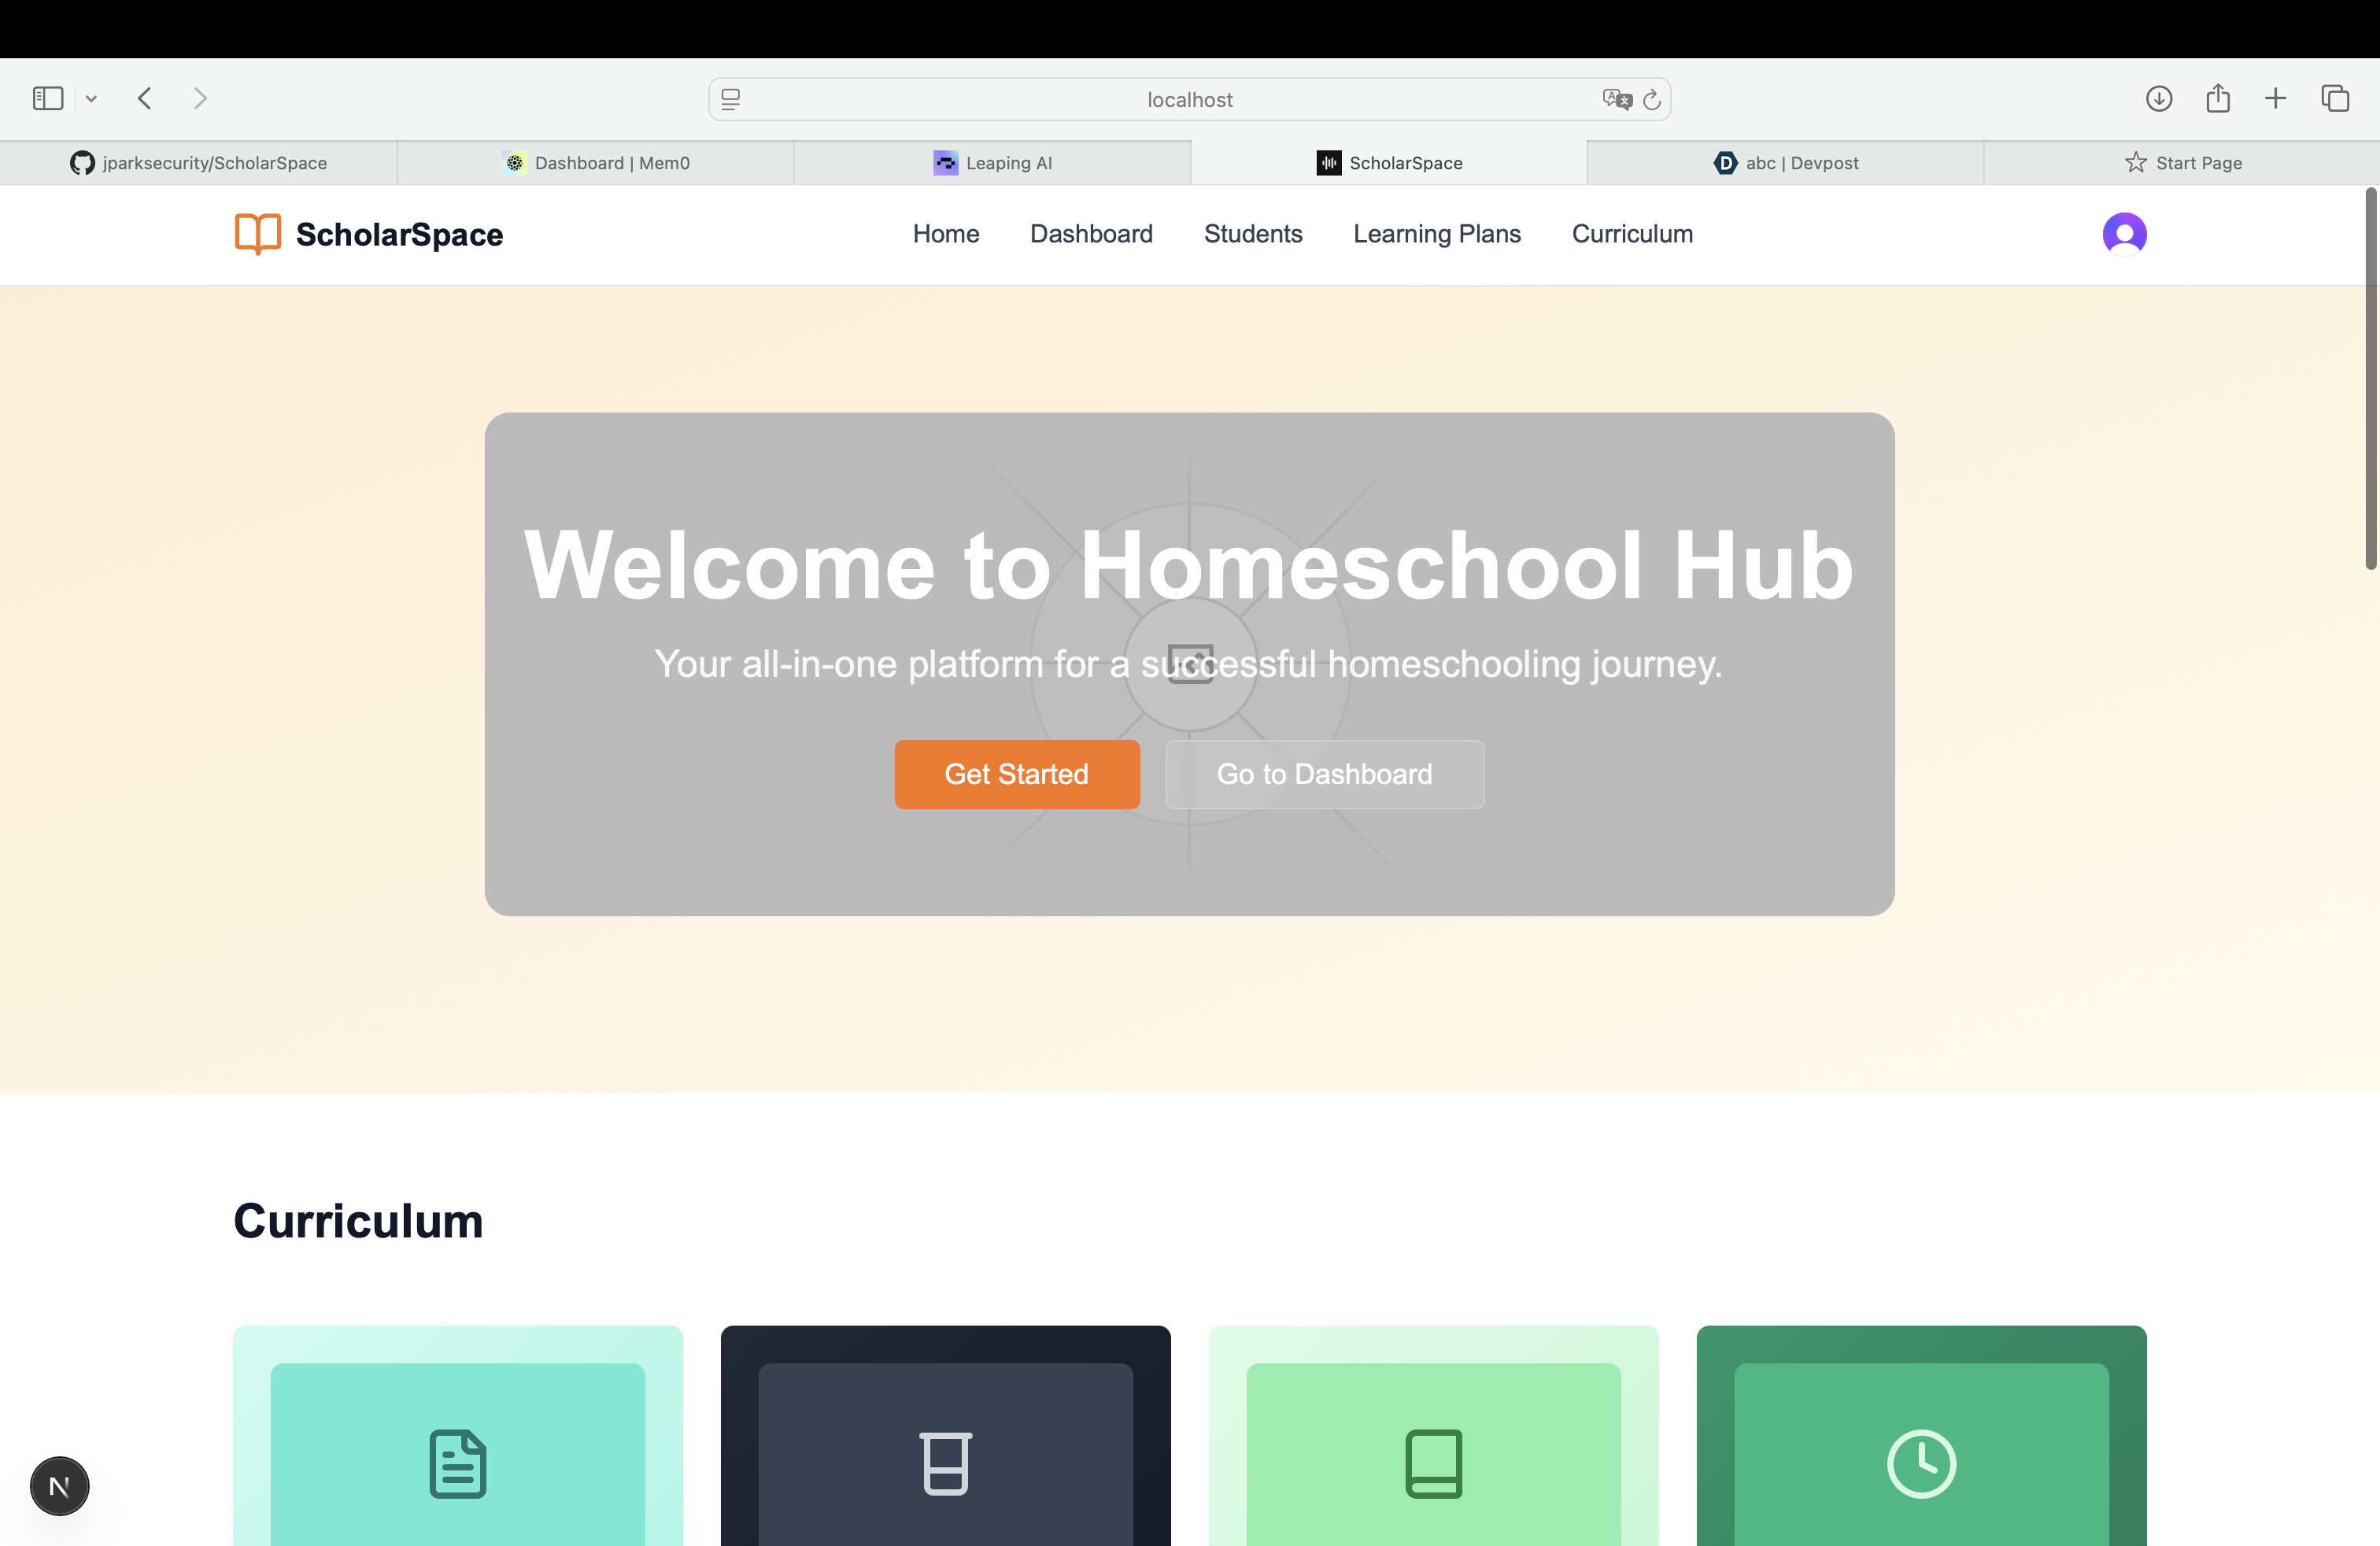Click the Safari downloads icon

pyautogui.click(x=2159, y=98)
